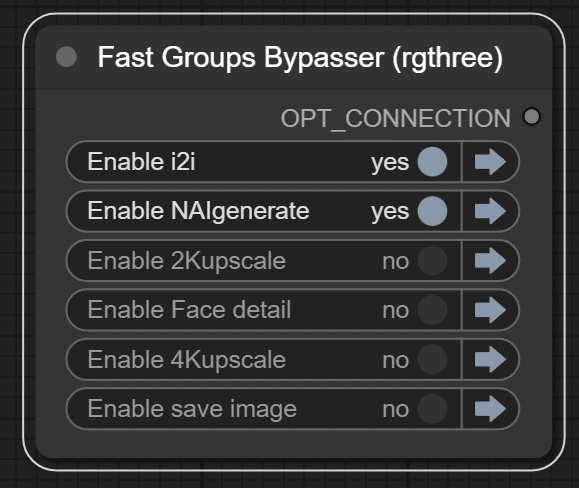Screen dimensions: 579x488
Task: Jump to 2Kupscale group with arrow icon
Action: (490, 261)
